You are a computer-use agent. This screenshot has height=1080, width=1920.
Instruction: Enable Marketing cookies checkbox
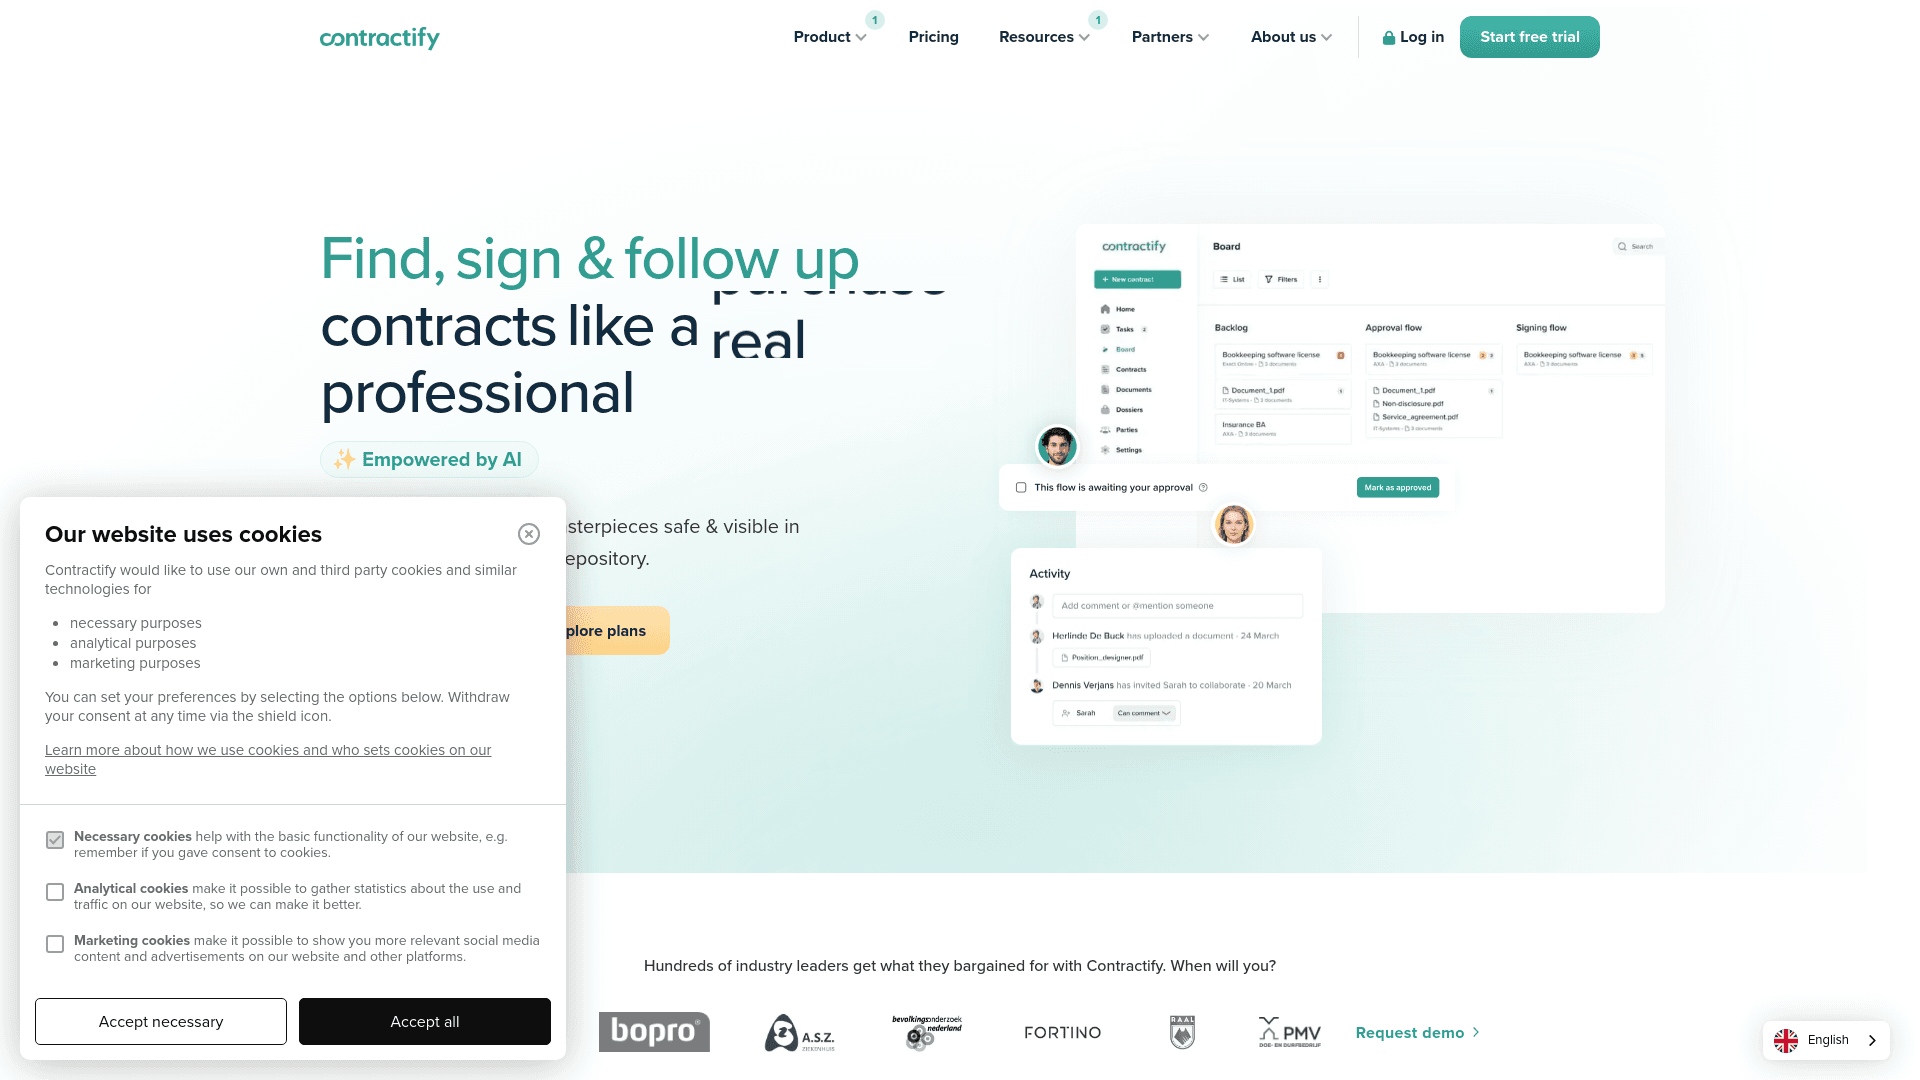pos(54,944)
